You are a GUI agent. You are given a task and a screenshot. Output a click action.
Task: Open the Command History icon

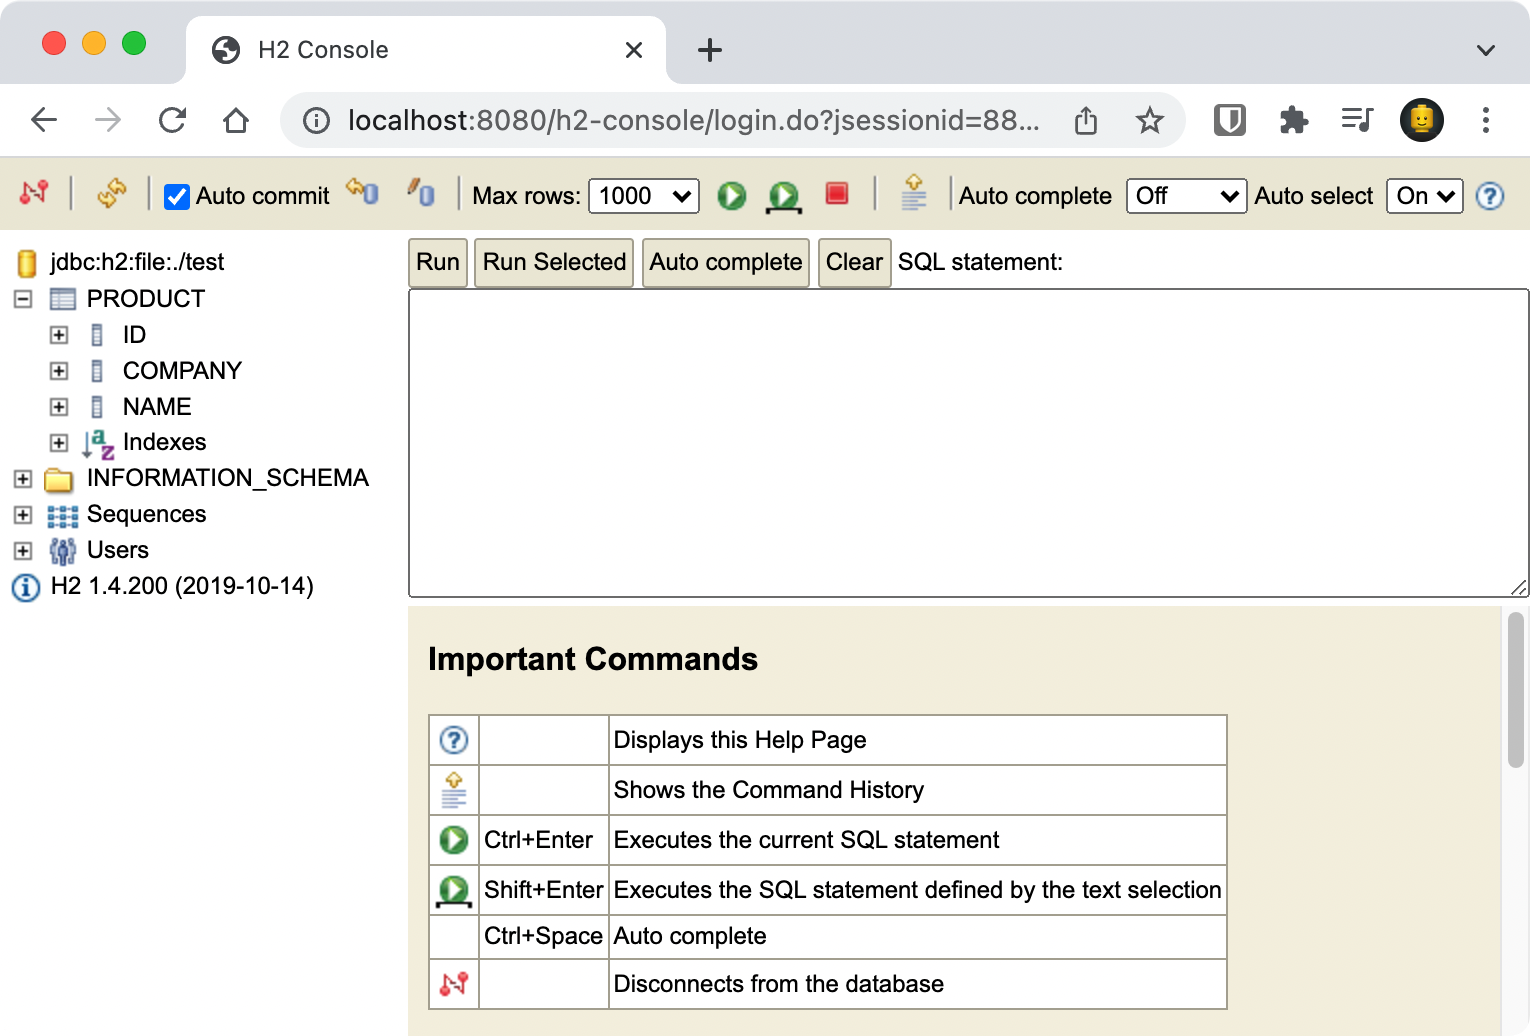(x=913, y=193)
